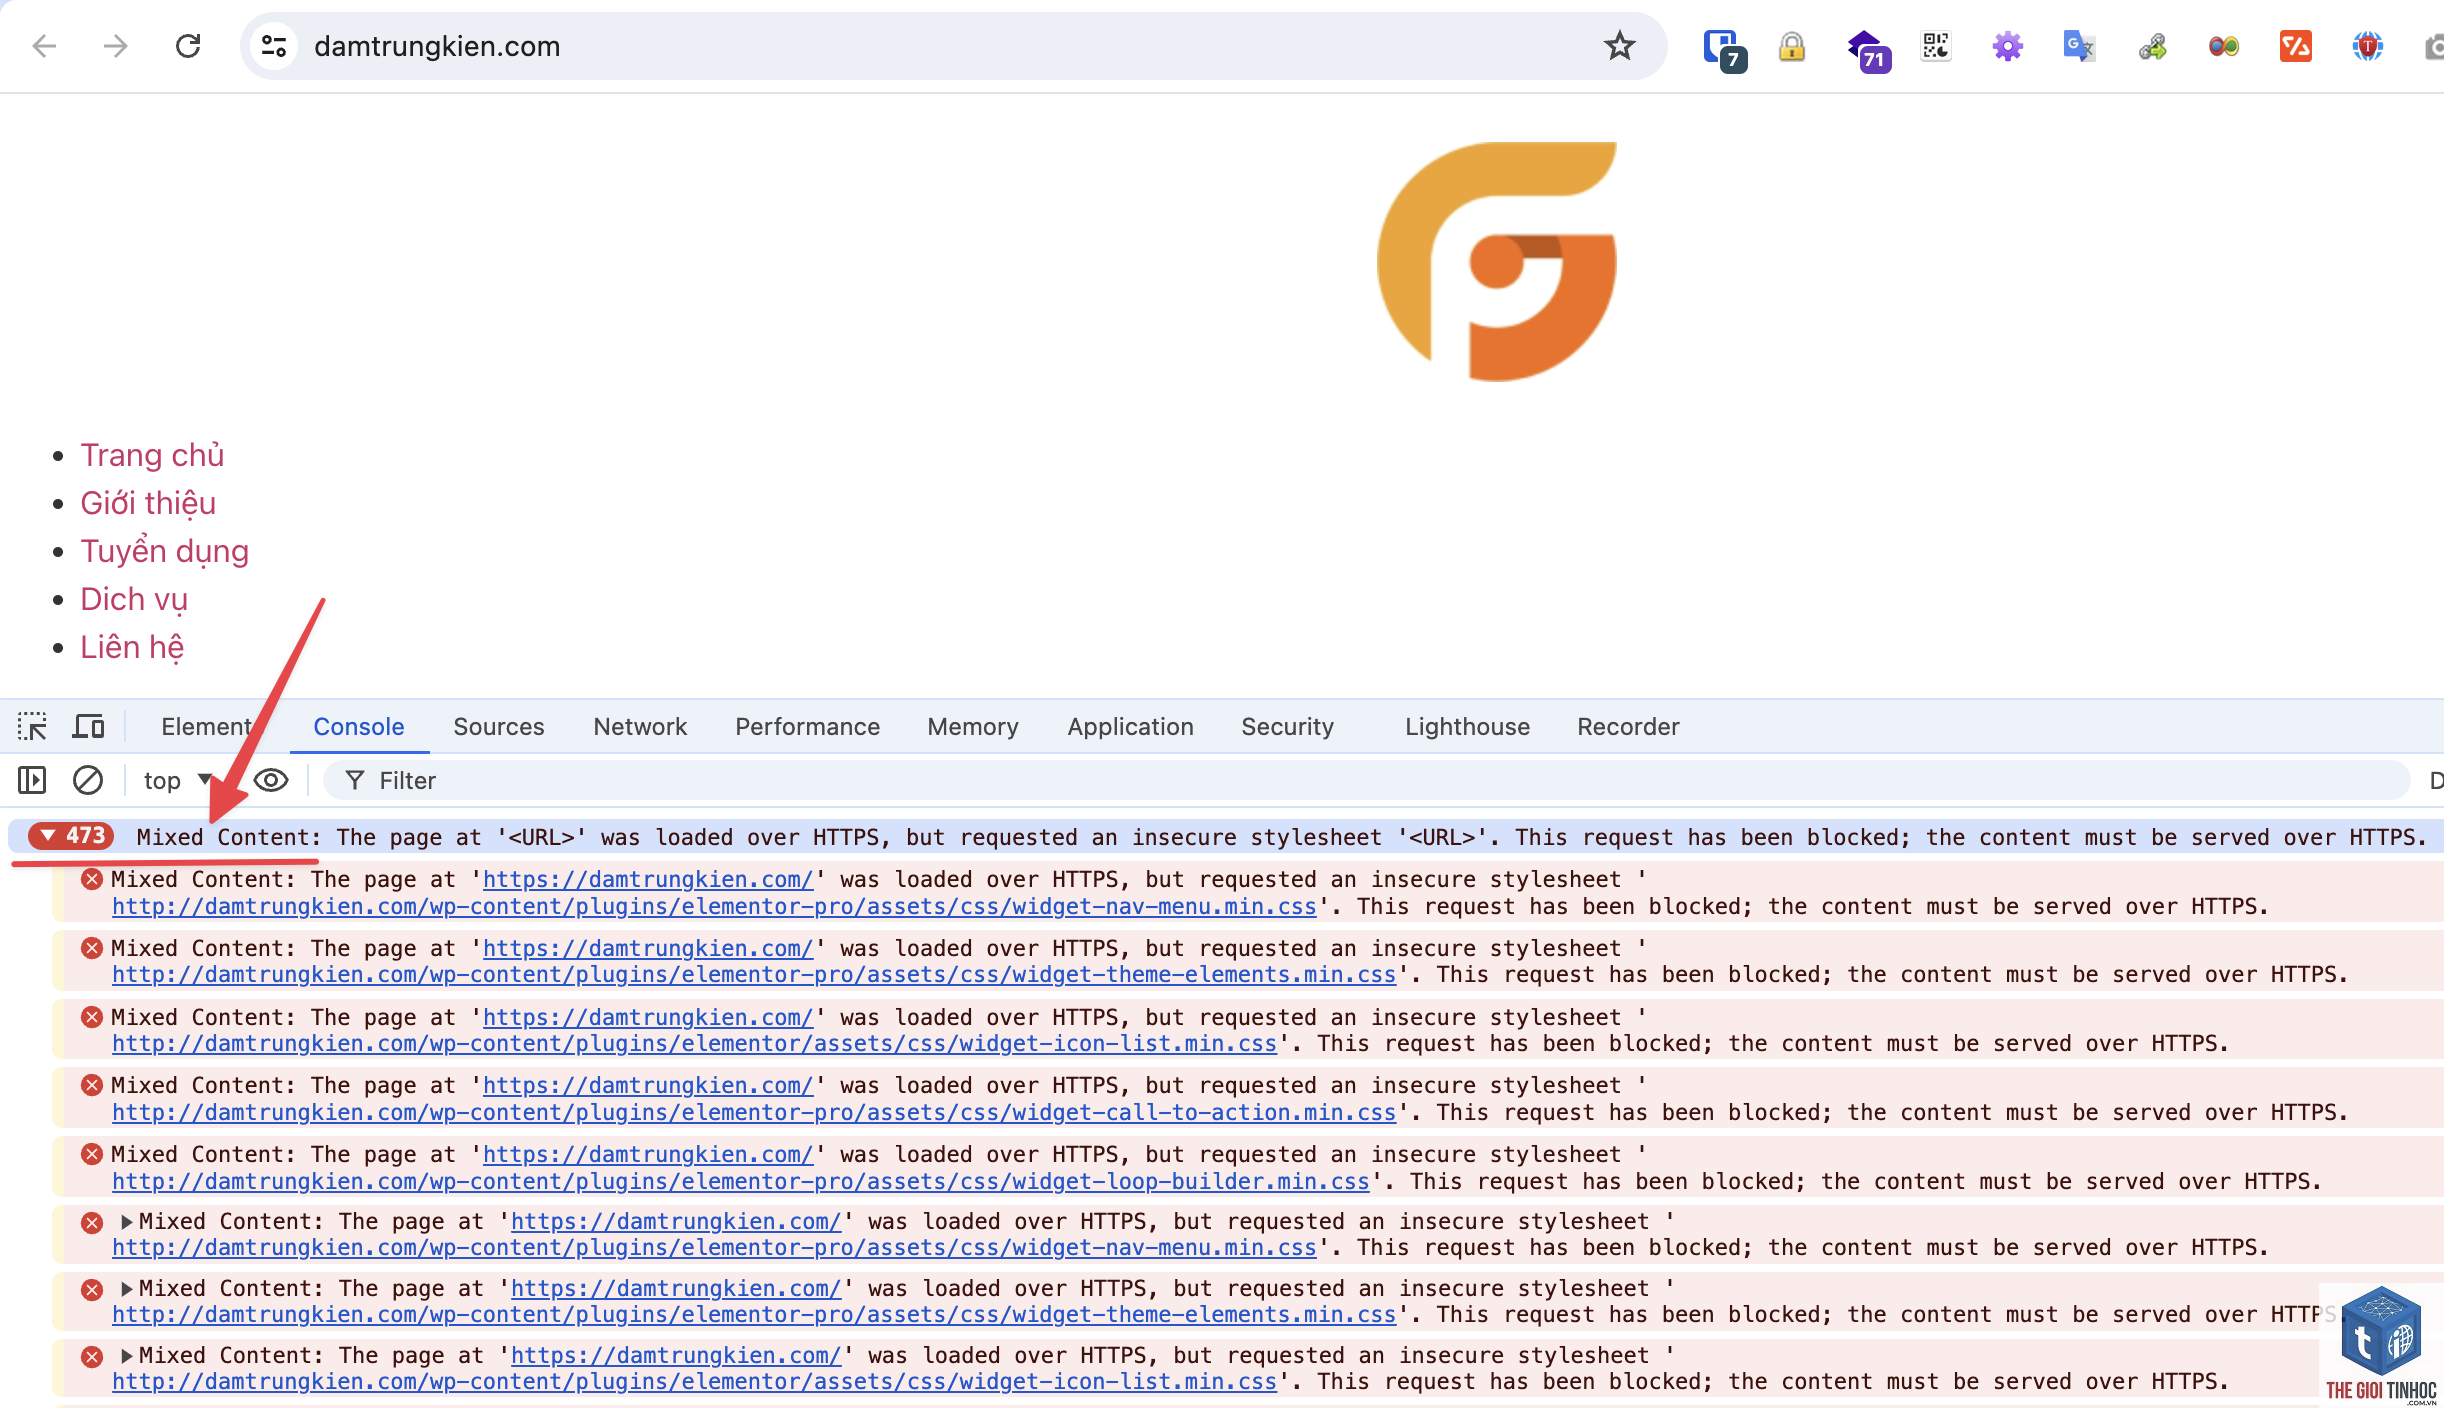Image resolution: width=2444 pixels, height=1408 pixels.
Task: Expand second widget-icon-list.min.css error entry
Action: (x=127, y=1355)
